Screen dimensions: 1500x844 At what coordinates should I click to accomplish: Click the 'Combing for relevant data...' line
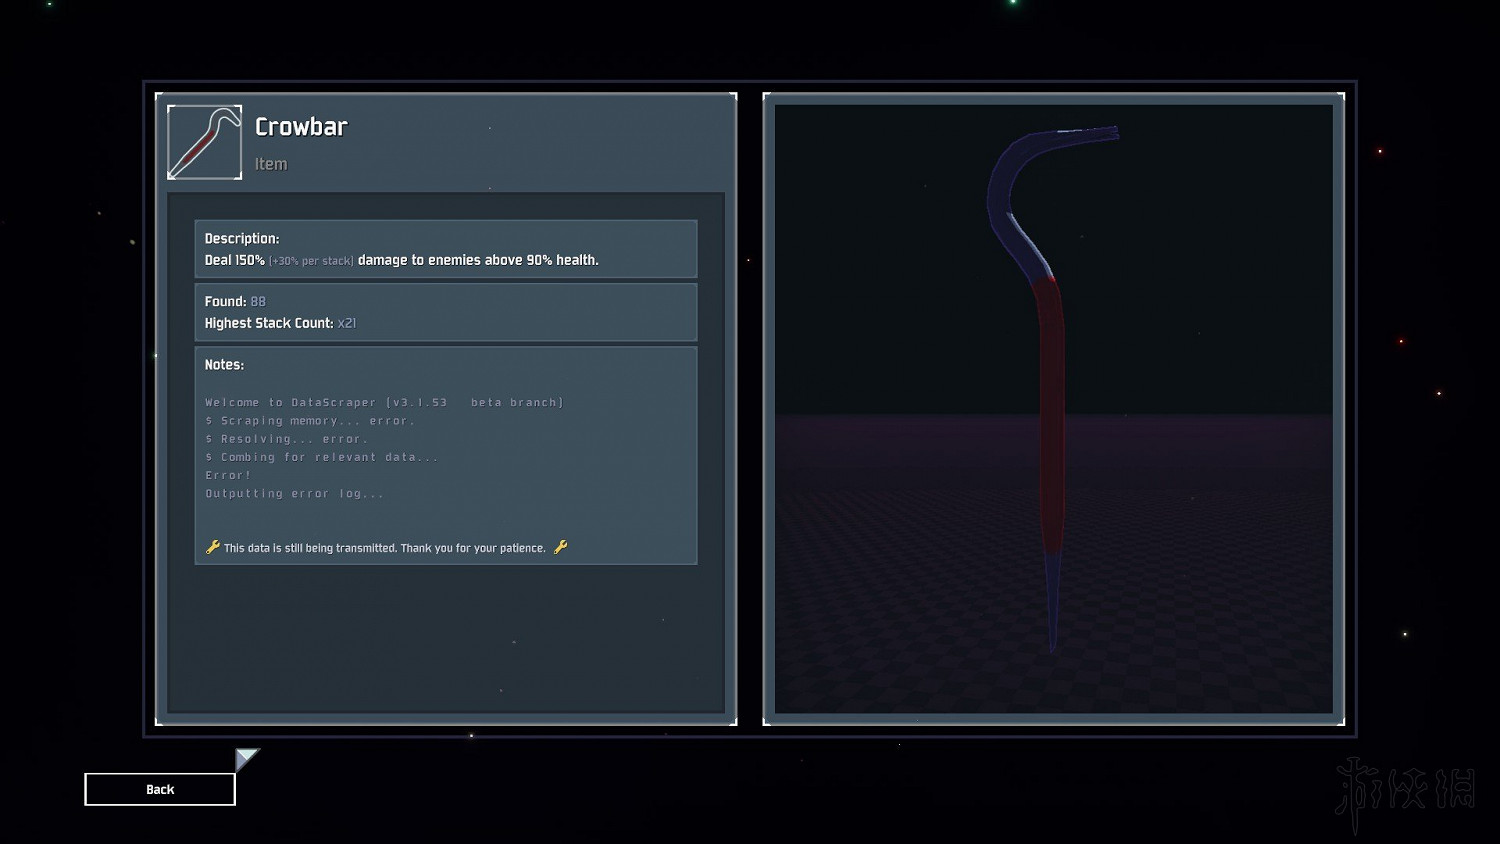click(322, 457)
